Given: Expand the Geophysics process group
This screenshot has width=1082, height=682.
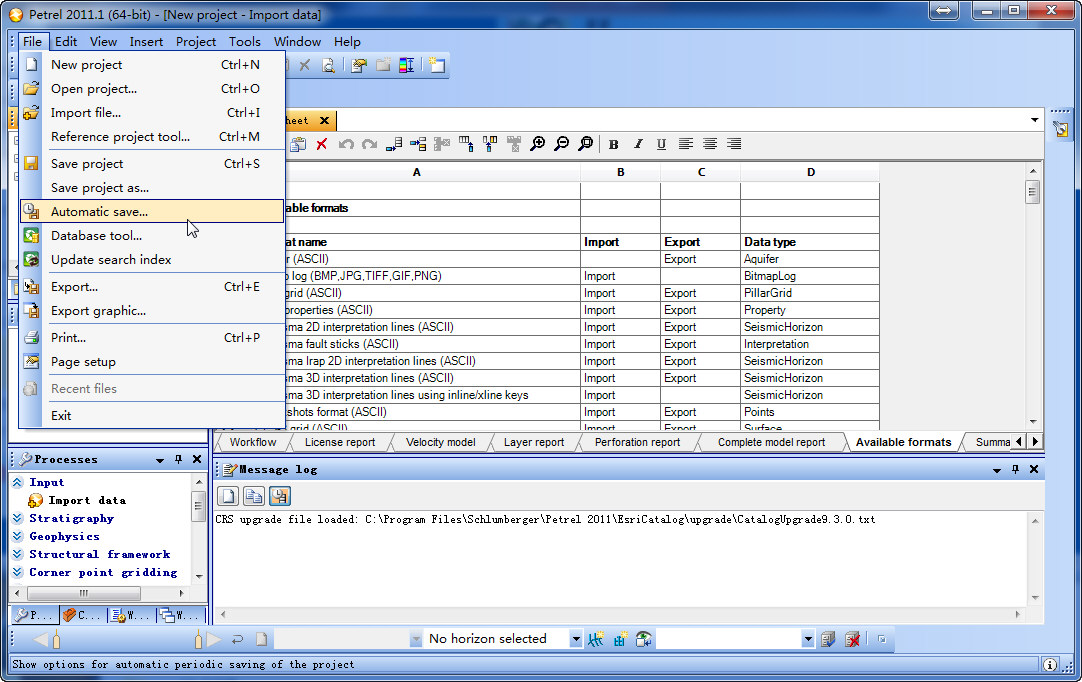Looking at the screenshot, I should coord(18,536).
